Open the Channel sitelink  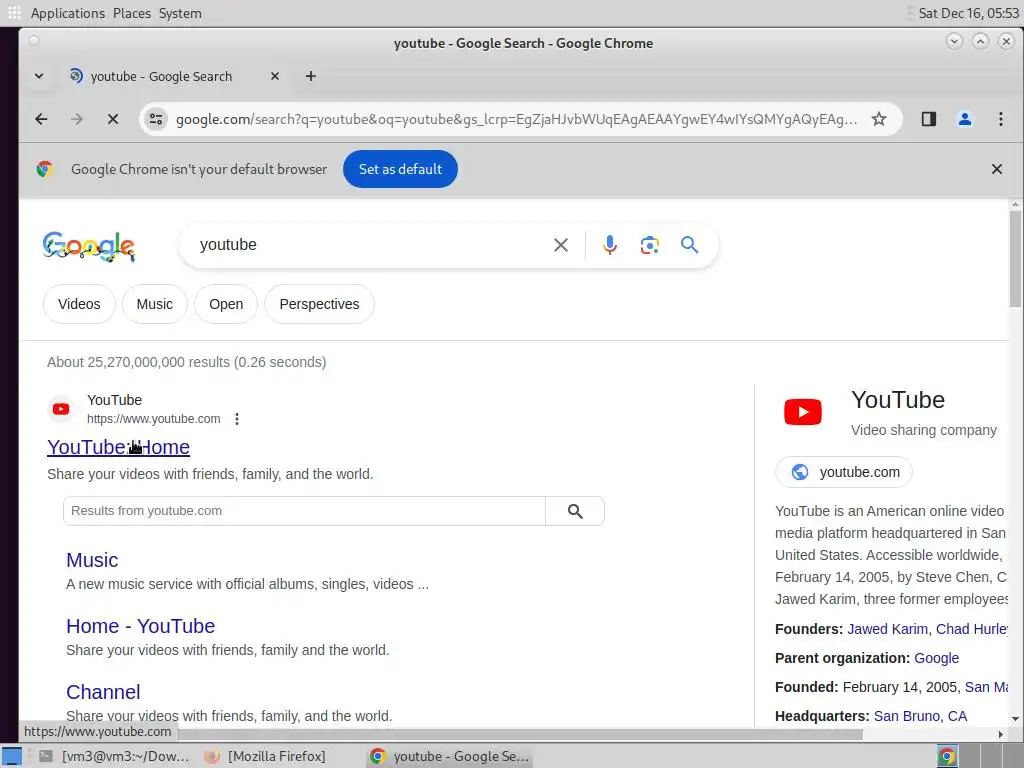(103, 692)
